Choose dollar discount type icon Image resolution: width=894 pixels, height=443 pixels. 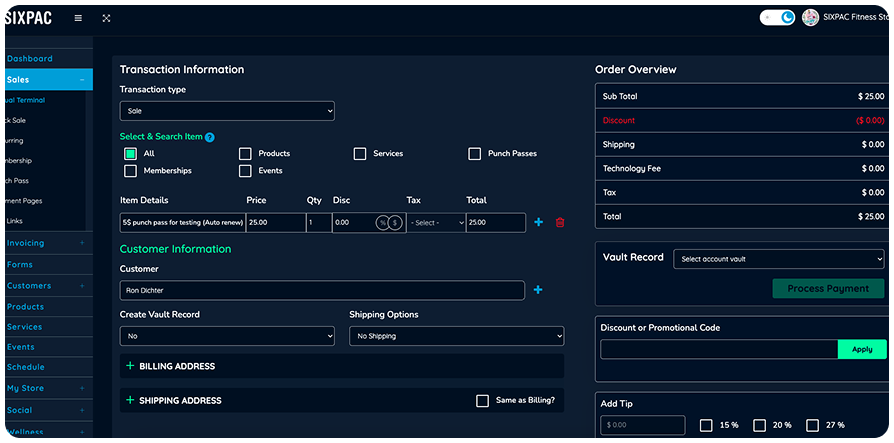(395, 223)
